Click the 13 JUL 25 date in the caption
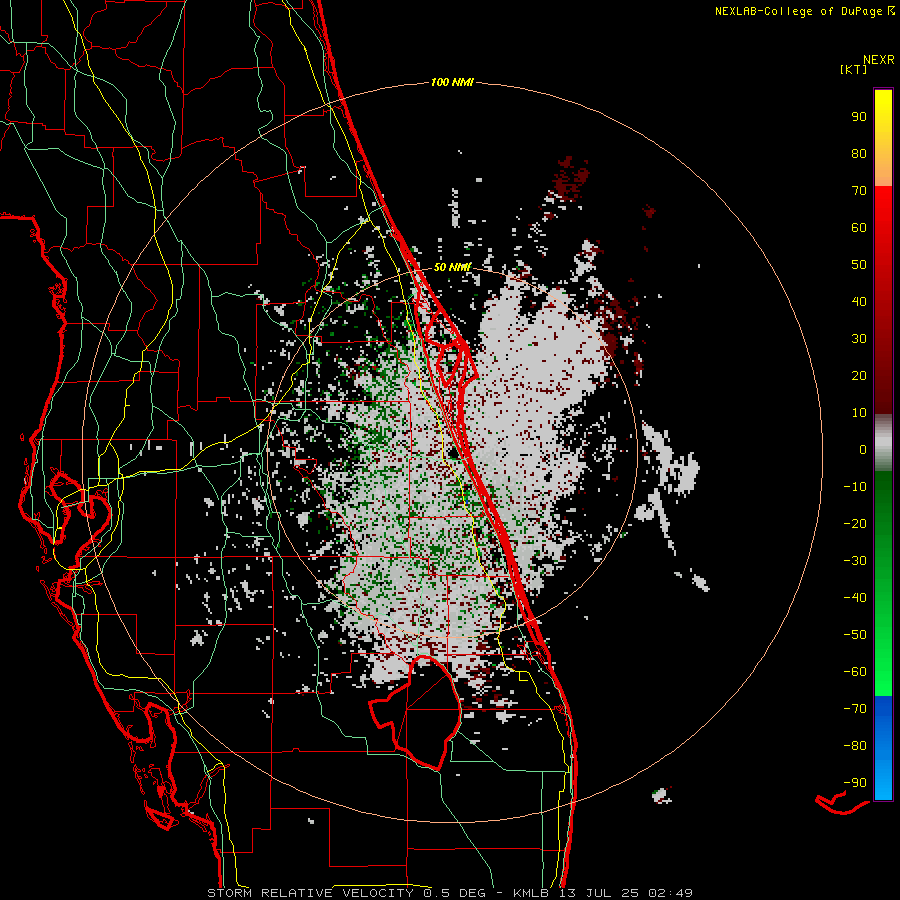900x900 pixels. point(599,893)
